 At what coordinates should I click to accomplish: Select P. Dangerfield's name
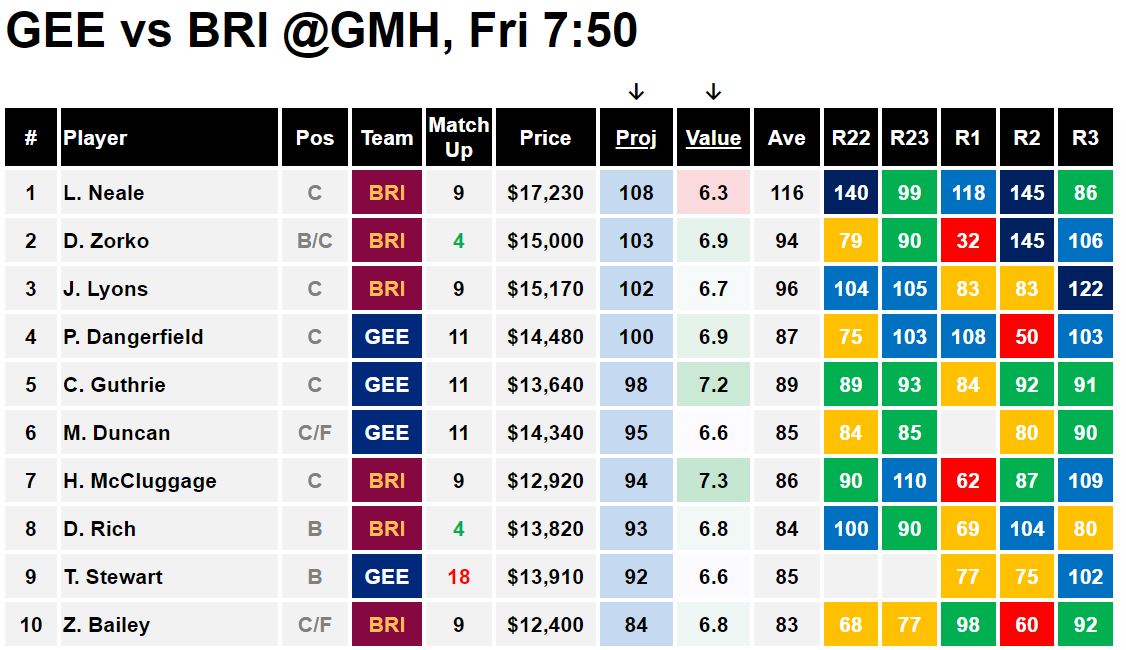134,337
